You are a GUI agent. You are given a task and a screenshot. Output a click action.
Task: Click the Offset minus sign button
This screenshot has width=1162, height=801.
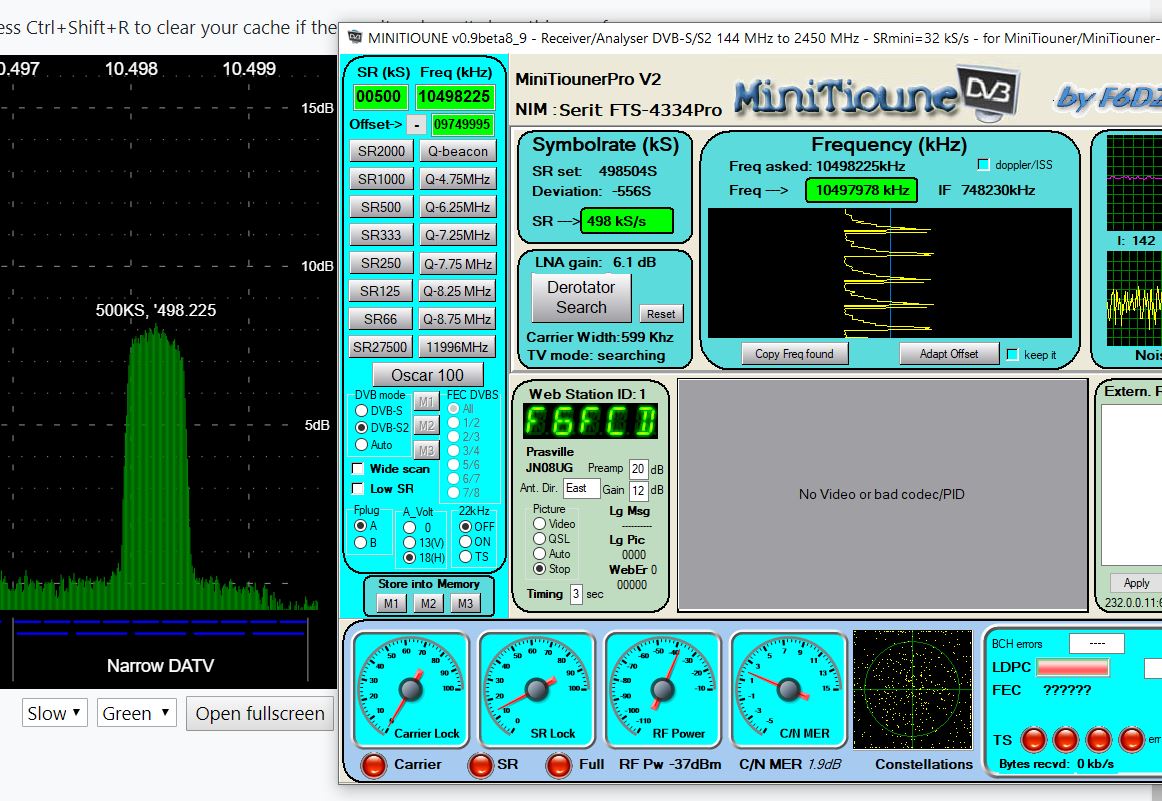[416, 125]
